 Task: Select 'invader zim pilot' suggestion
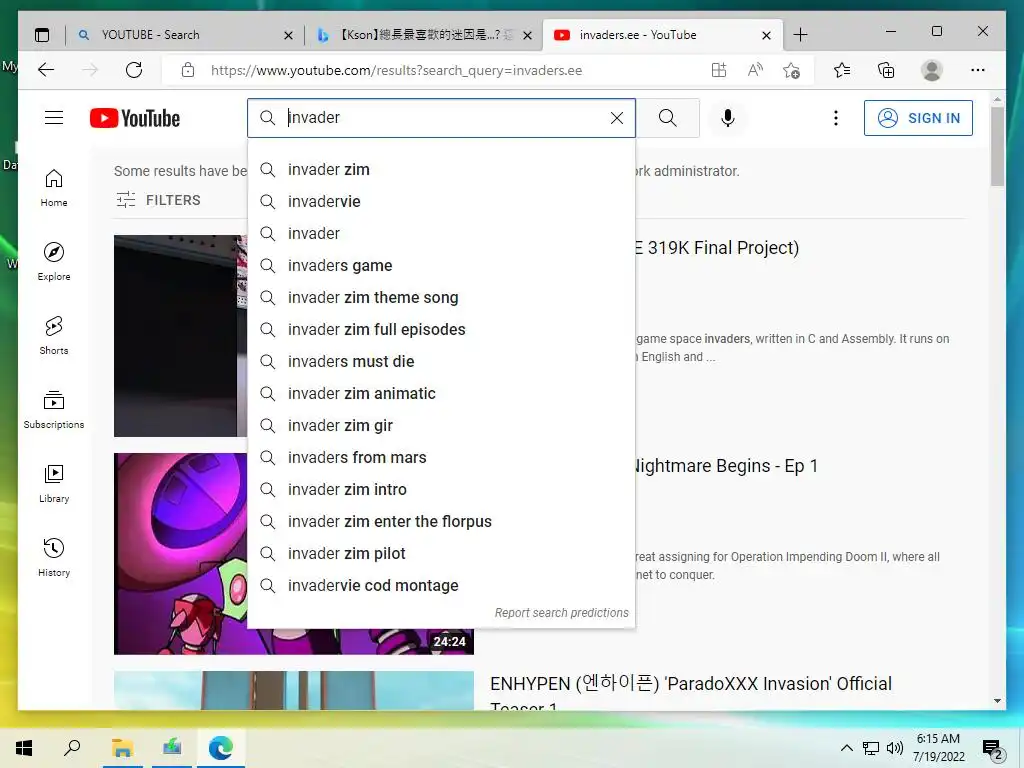441,554
